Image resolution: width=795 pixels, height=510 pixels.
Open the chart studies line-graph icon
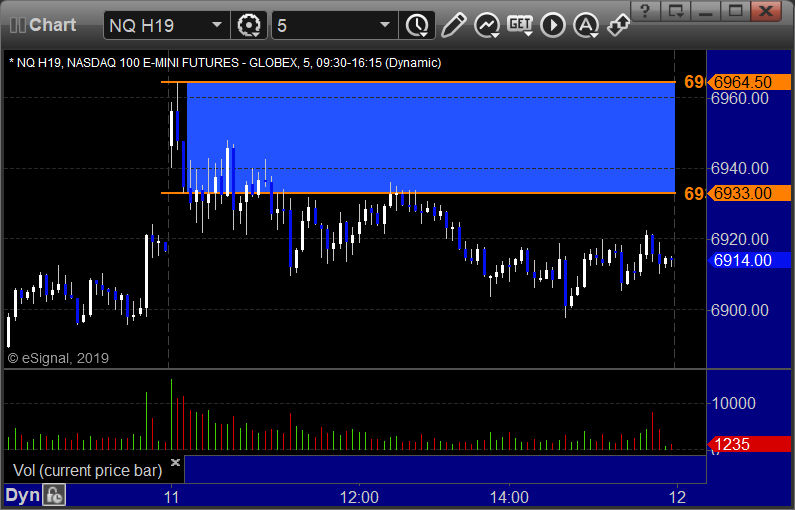[487, 25]
